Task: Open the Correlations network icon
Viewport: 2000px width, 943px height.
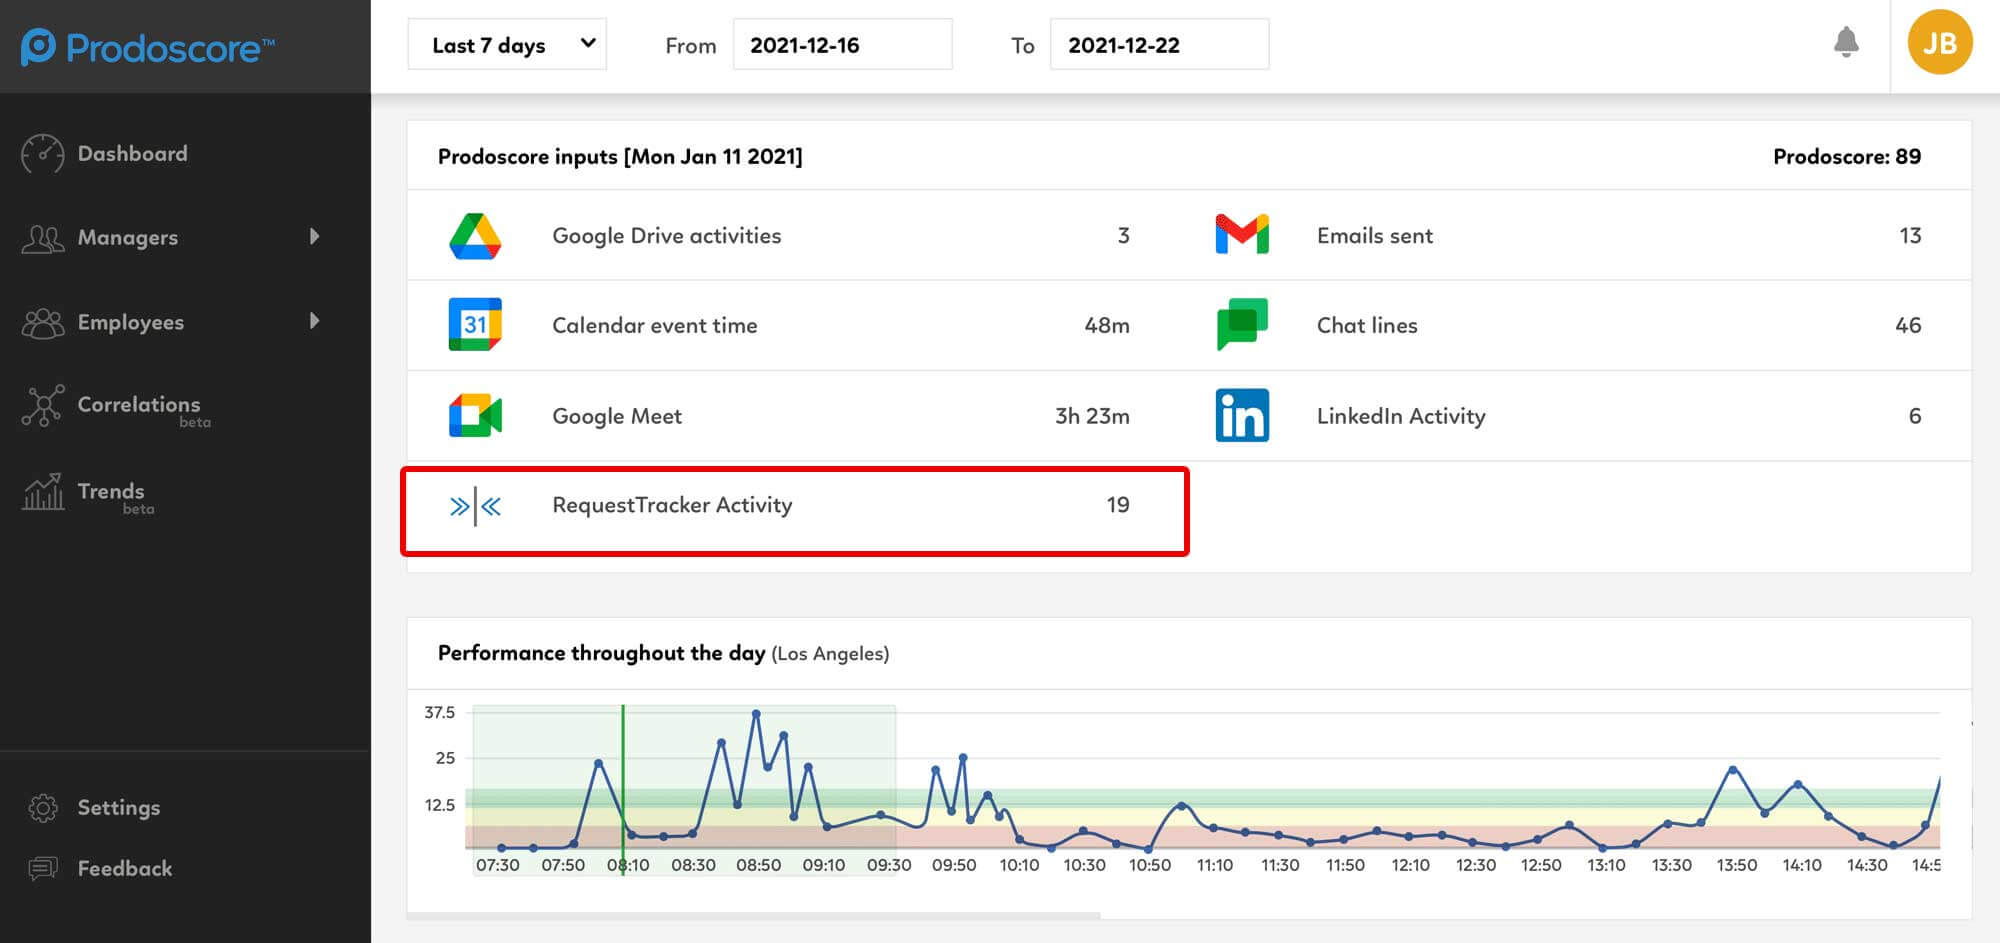Action: (43, 406)
